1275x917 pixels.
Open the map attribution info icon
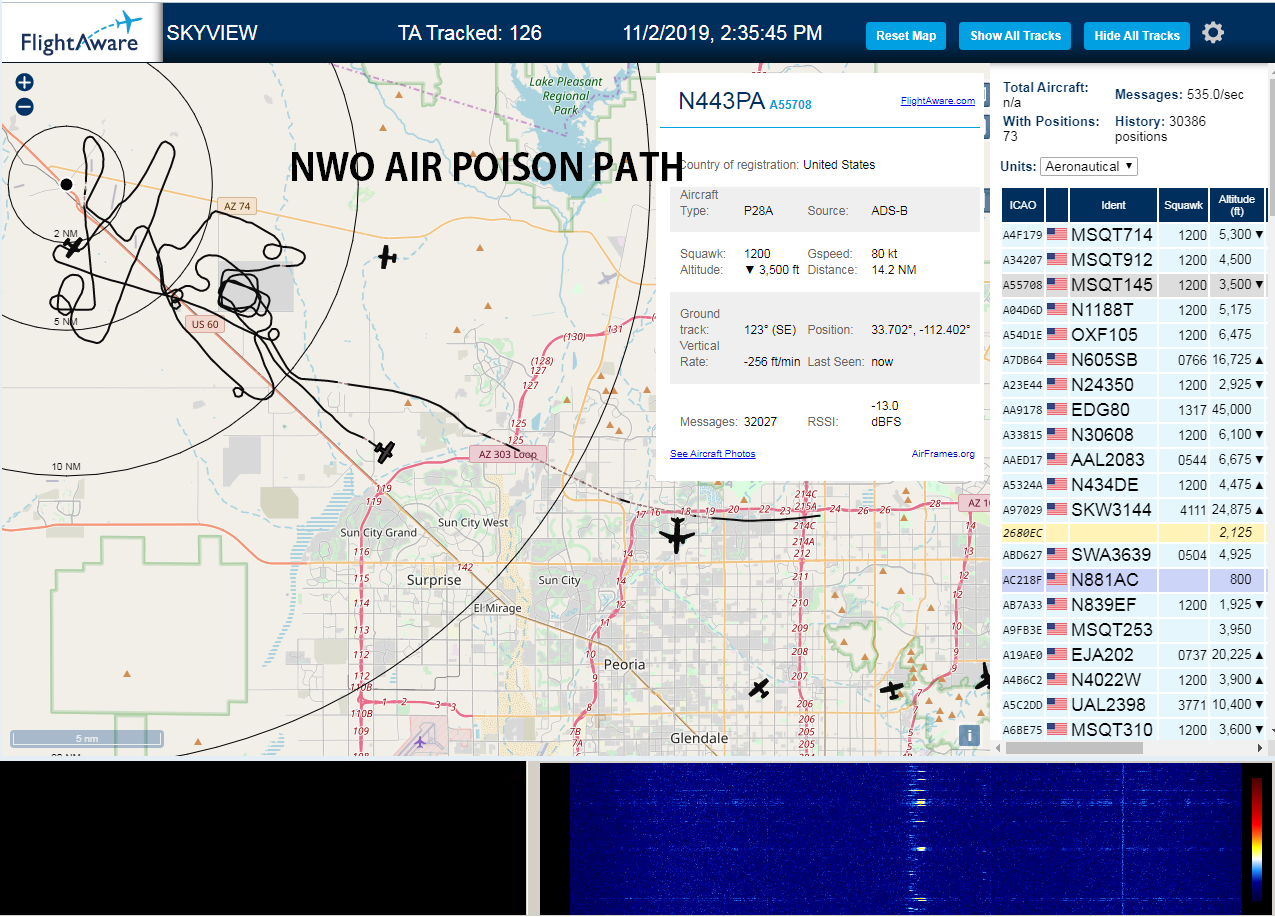click(x=969, y=736)
